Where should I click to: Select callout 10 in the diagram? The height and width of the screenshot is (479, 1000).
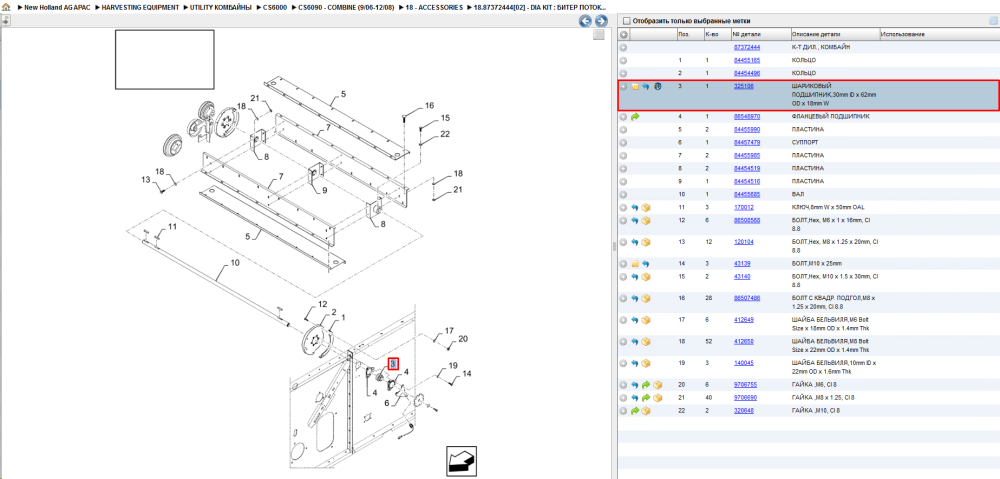[x=235, y=262]
